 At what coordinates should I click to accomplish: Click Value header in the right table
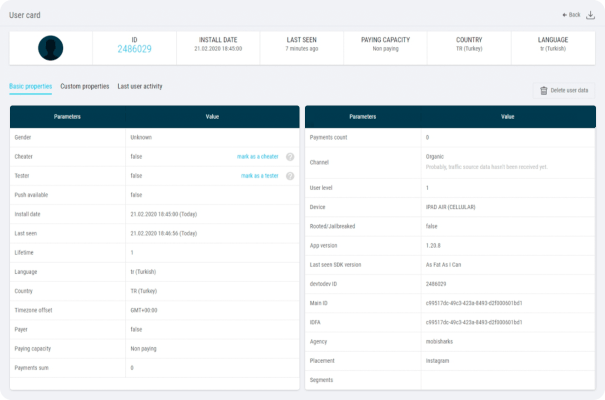[508, 117]
